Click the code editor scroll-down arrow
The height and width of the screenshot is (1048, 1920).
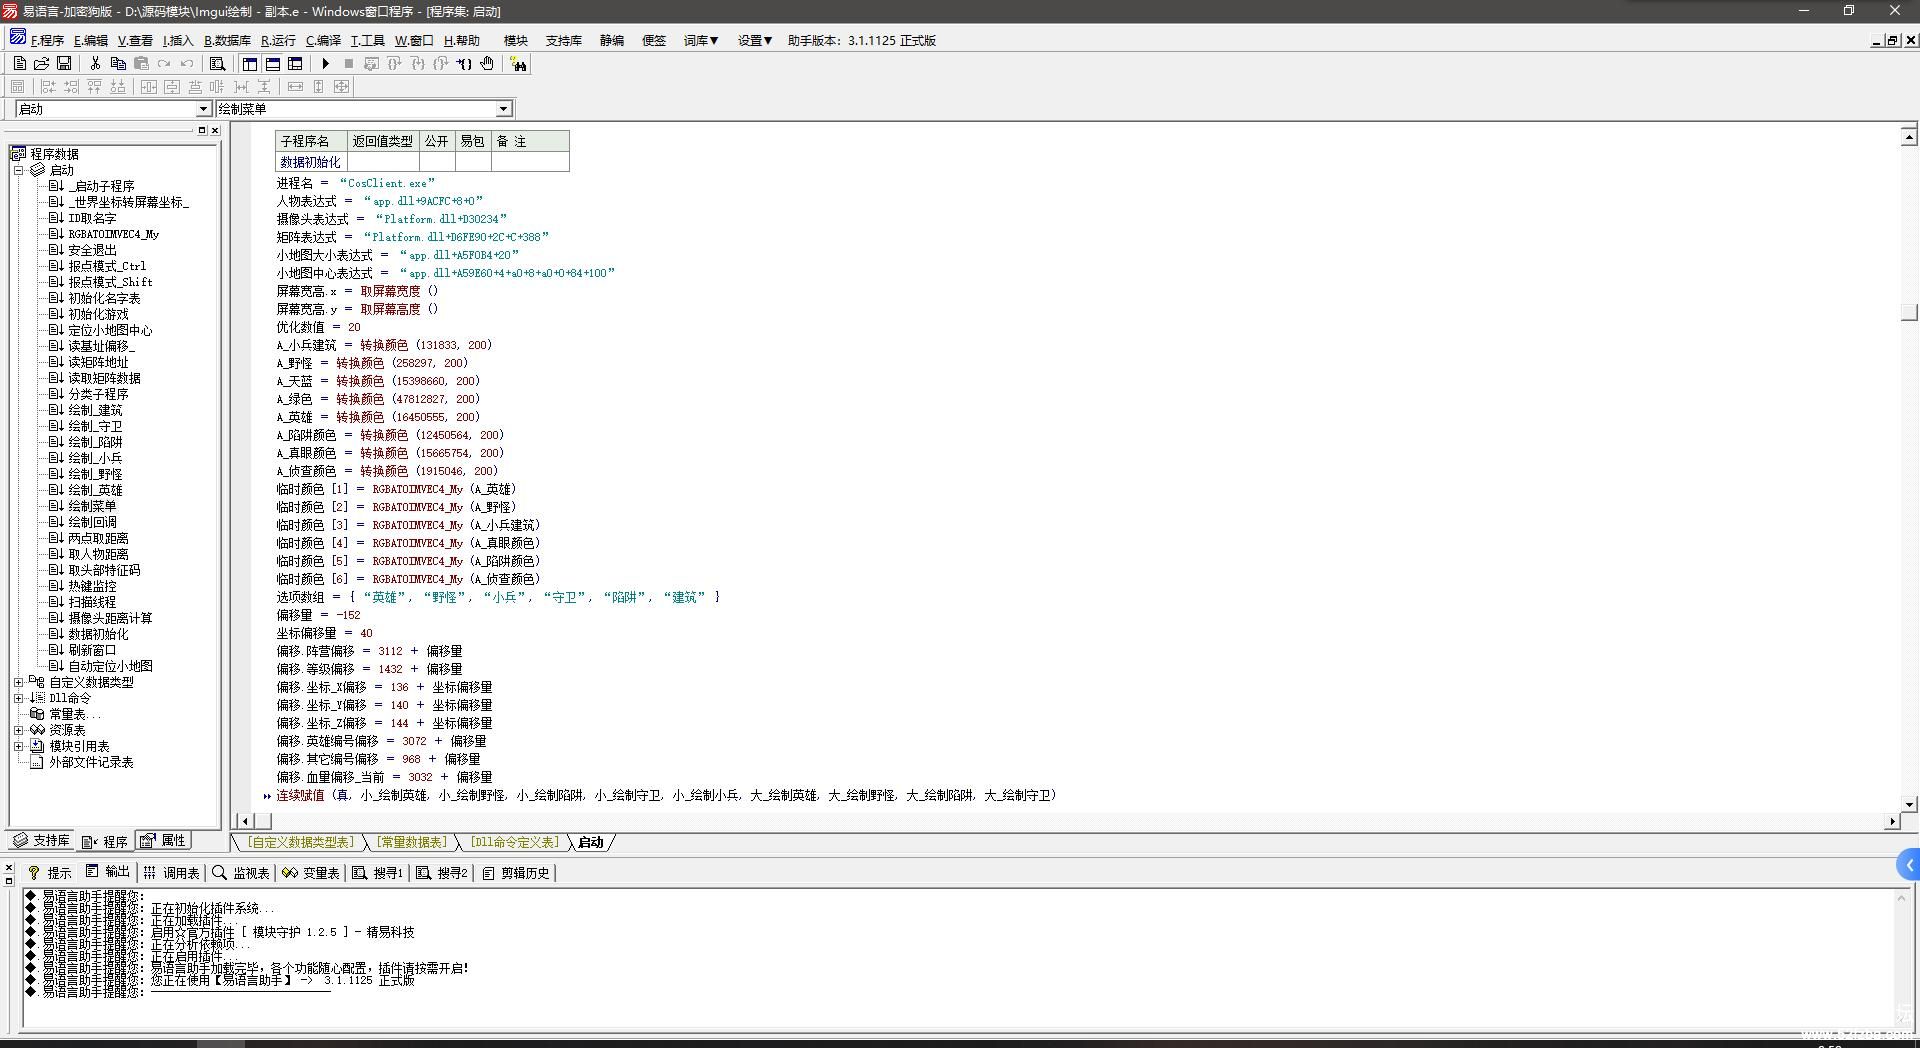coord(1909,804)
